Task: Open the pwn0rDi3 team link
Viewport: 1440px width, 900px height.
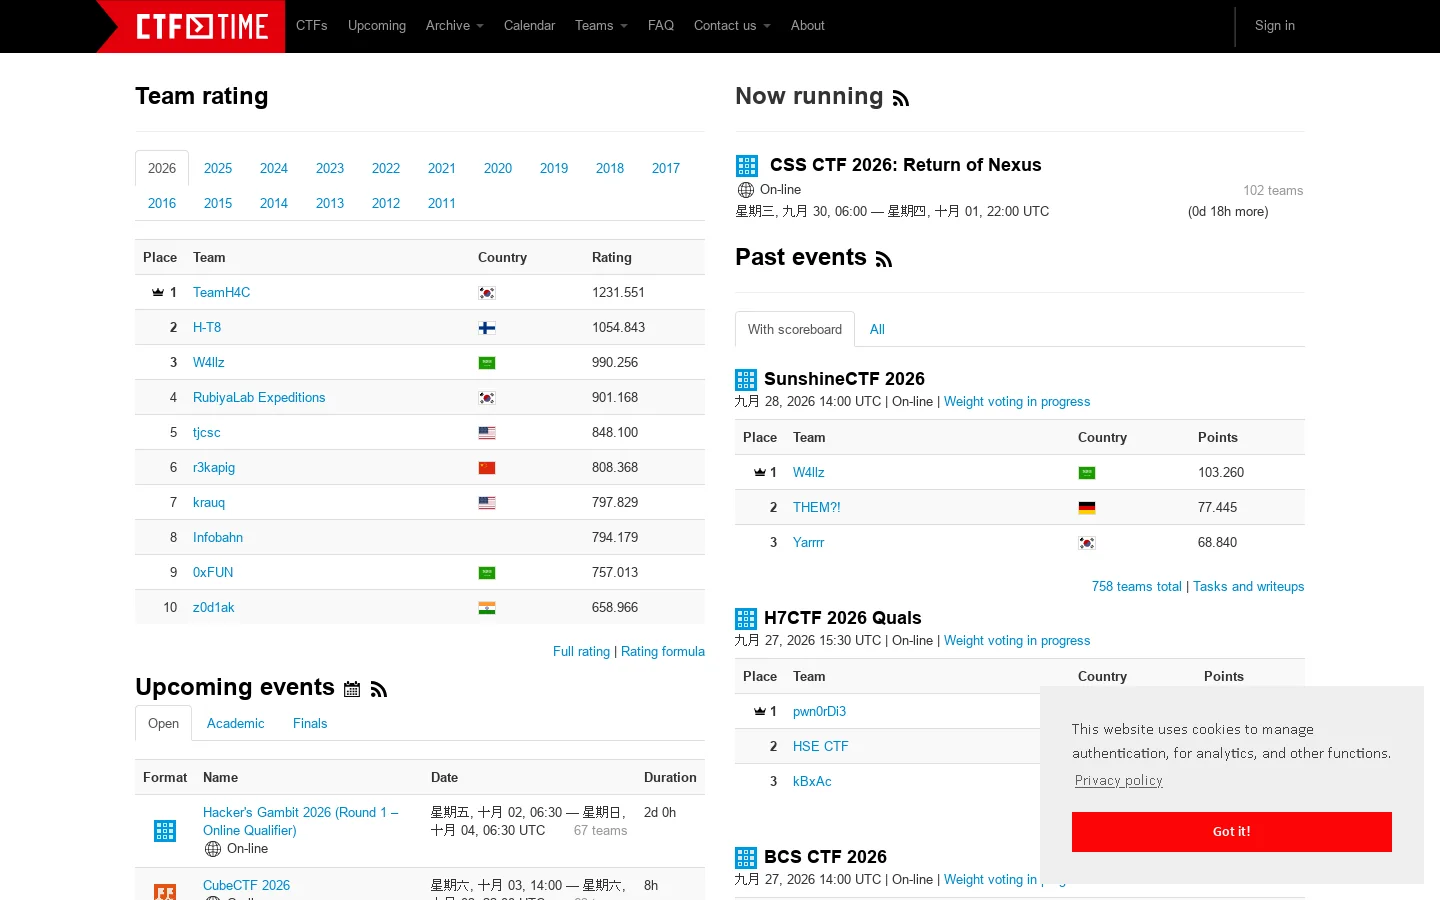Action: coord(819,711)
